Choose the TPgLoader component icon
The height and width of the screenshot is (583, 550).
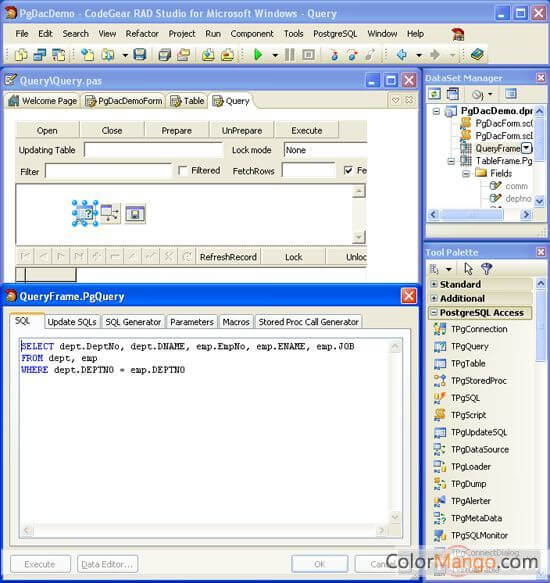pos(440,467)
